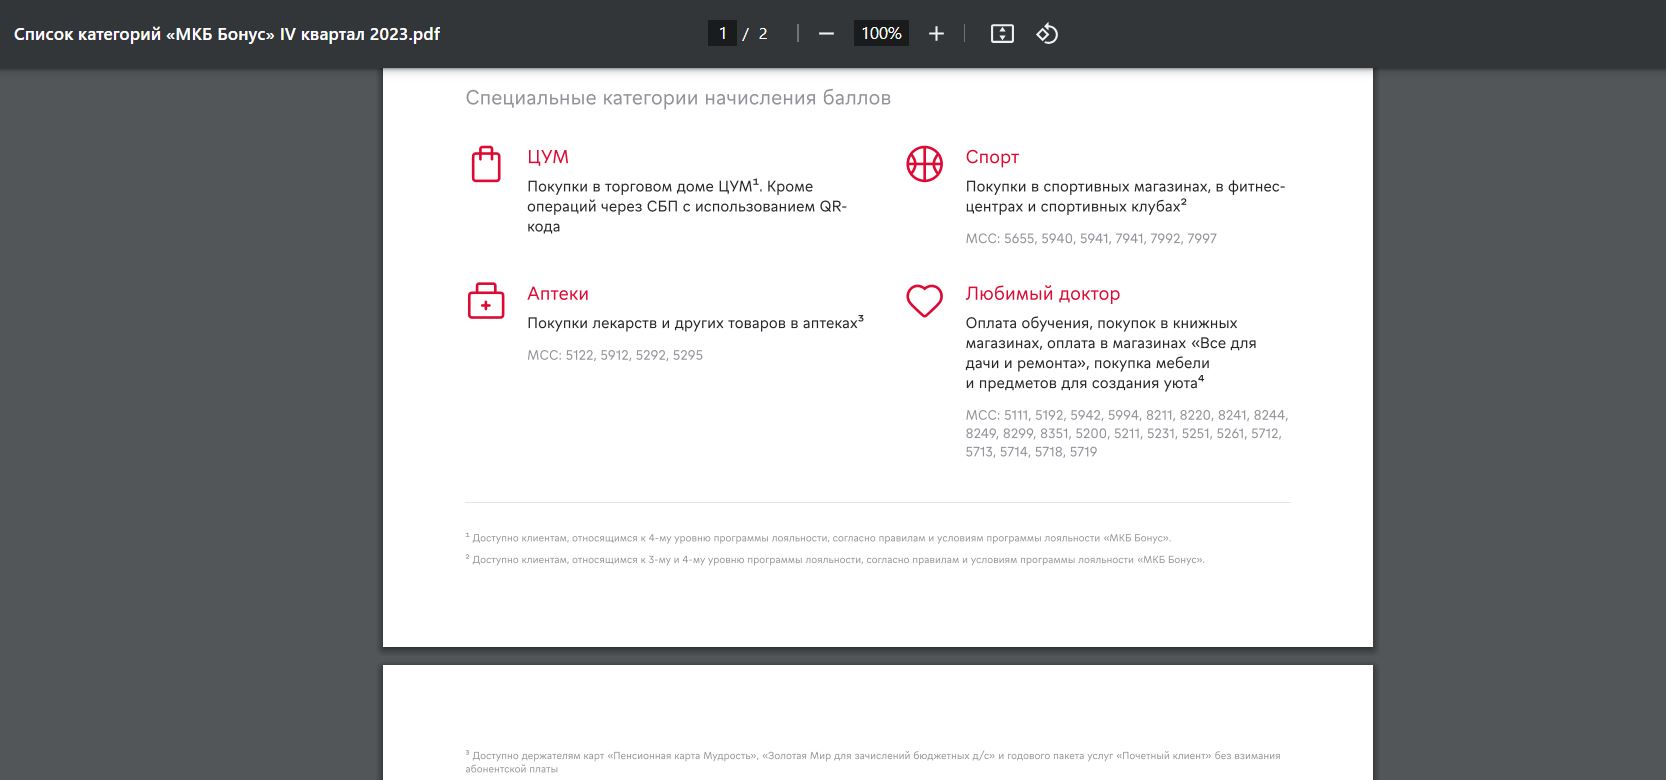Click the PDF file title in toolbar
1666x780 pixels.
pyautogui.click(x=227, y=34)
